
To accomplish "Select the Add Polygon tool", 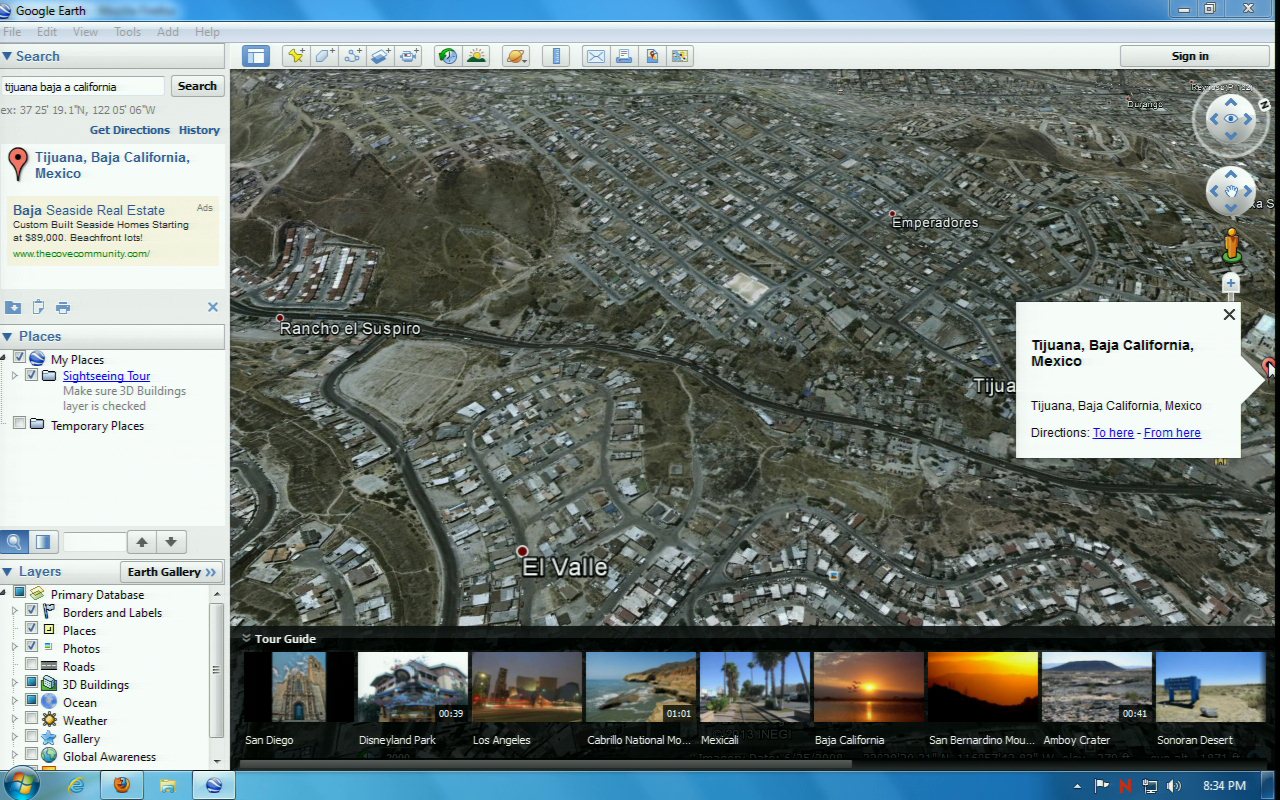I will (324, 56).
